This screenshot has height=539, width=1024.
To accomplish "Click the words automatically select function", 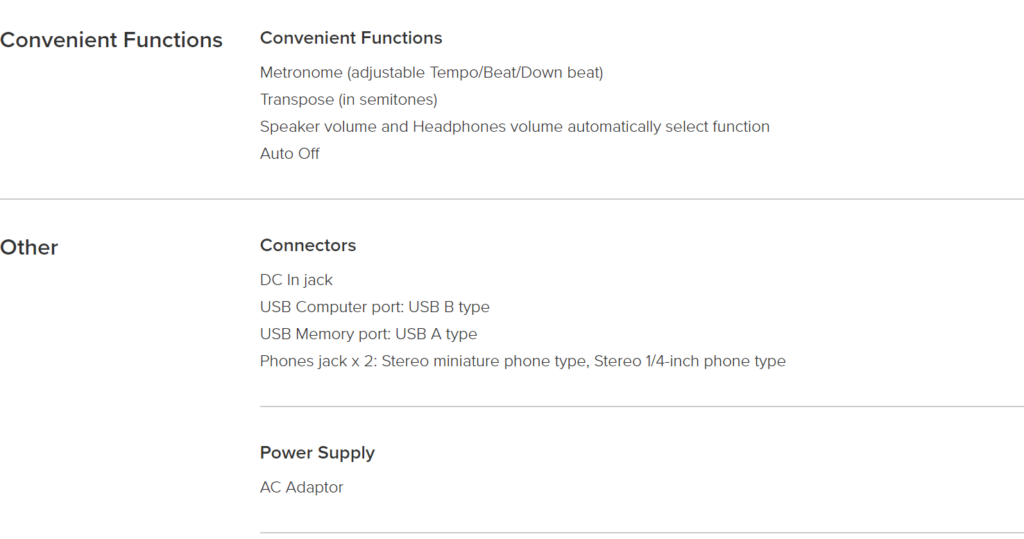I will [x=668, y=126].
